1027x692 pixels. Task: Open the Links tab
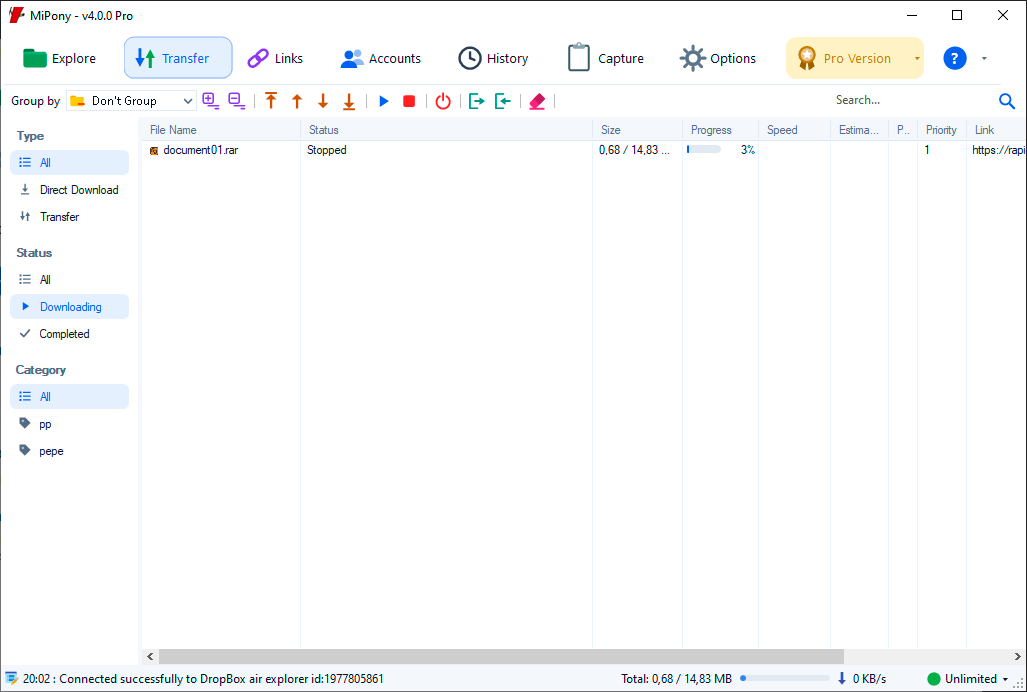click(274, 58)
